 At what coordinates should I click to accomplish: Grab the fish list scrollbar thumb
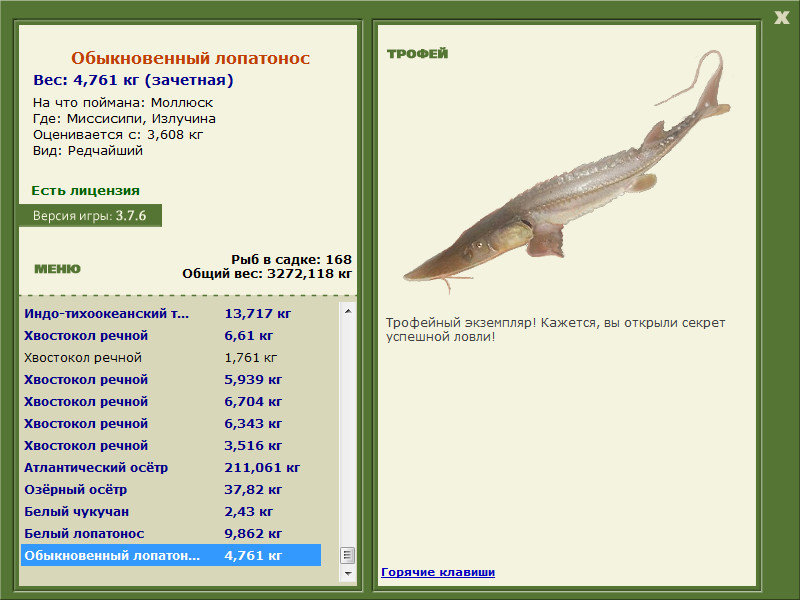coord(348,555)
